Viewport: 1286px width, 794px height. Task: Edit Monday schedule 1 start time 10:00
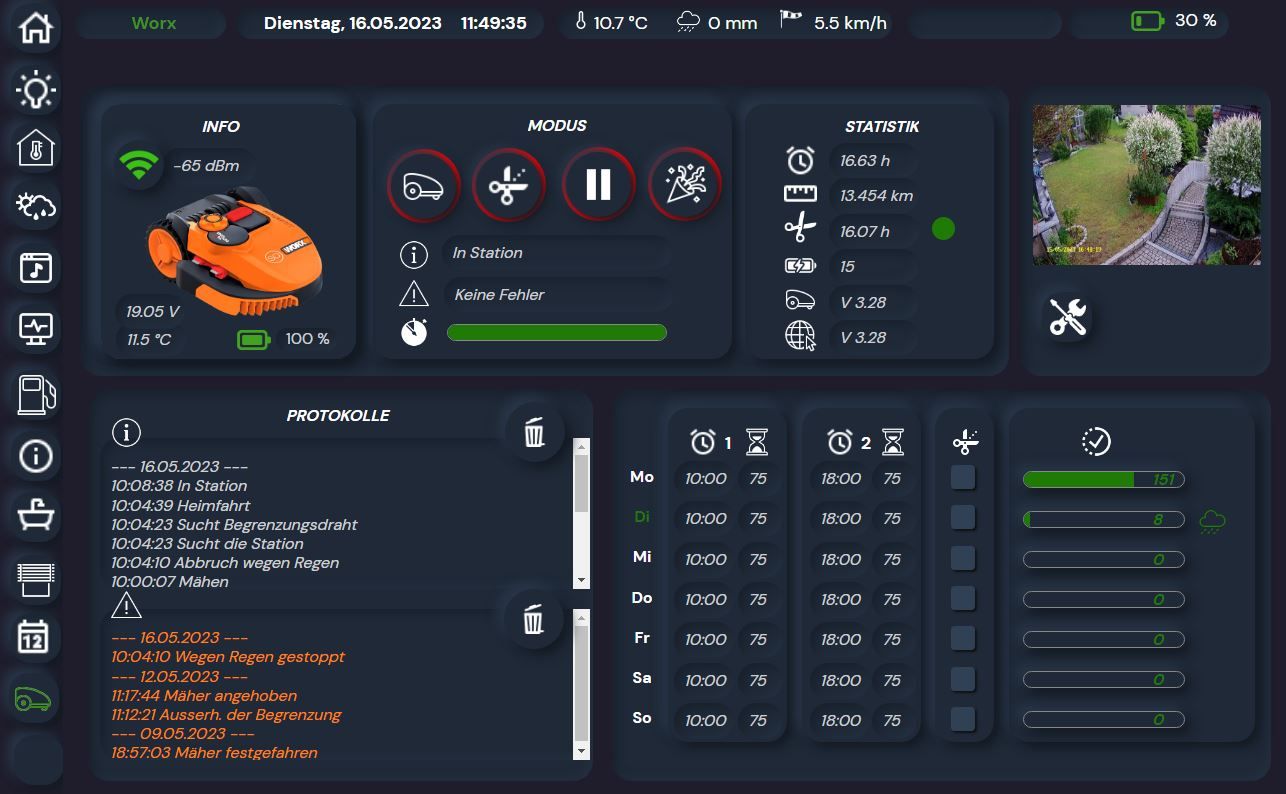pos(705,479)
